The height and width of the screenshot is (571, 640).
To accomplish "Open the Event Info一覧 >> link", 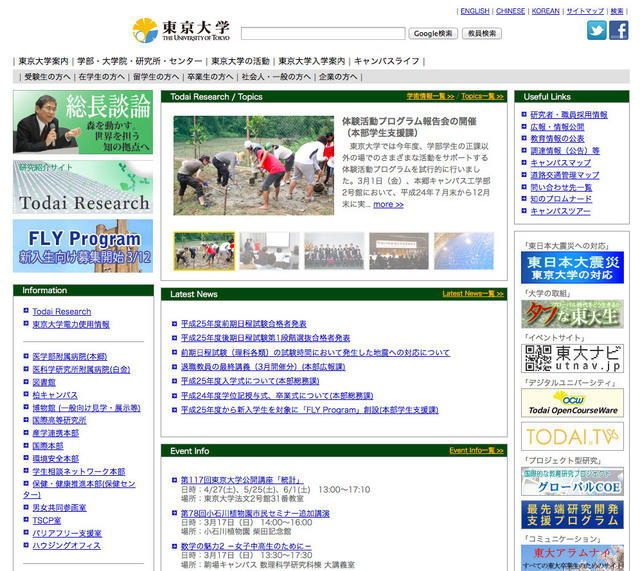I will (x=476, y=450).
